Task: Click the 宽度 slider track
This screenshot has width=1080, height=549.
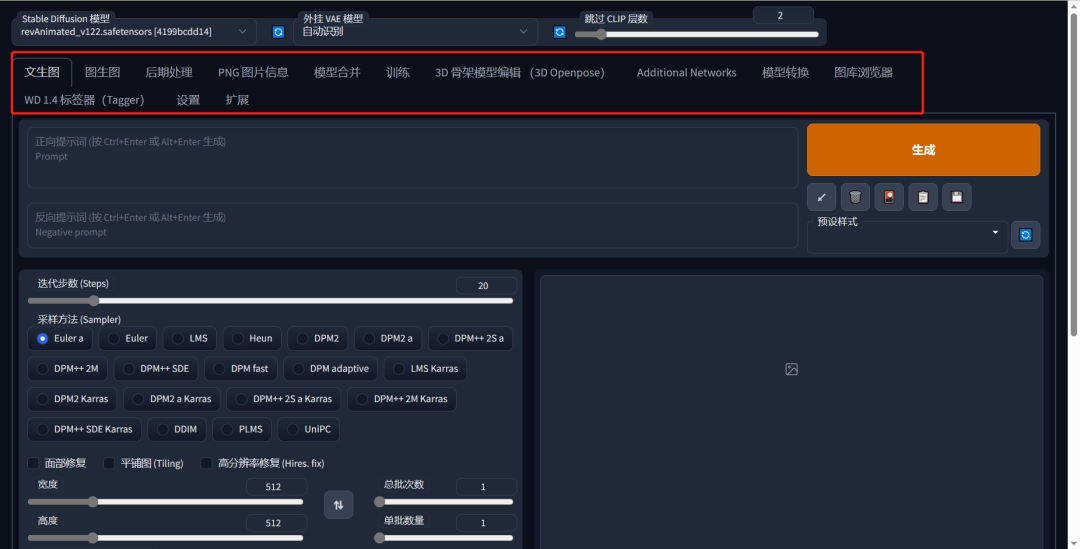Action: coord(165,502)
